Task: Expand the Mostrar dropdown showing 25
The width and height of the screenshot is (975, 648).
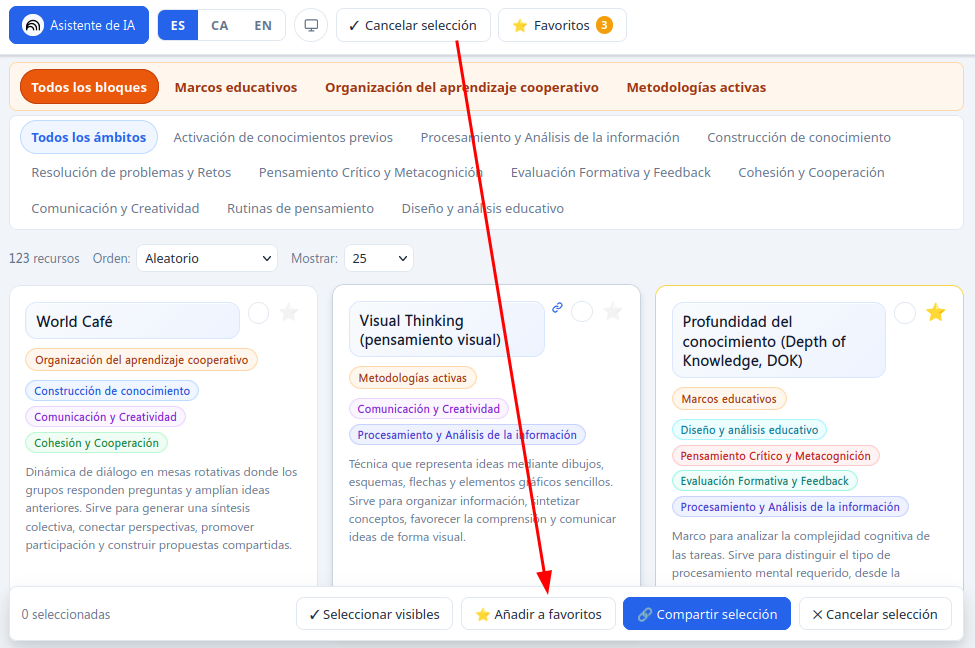Action: (x=378, y=258)
